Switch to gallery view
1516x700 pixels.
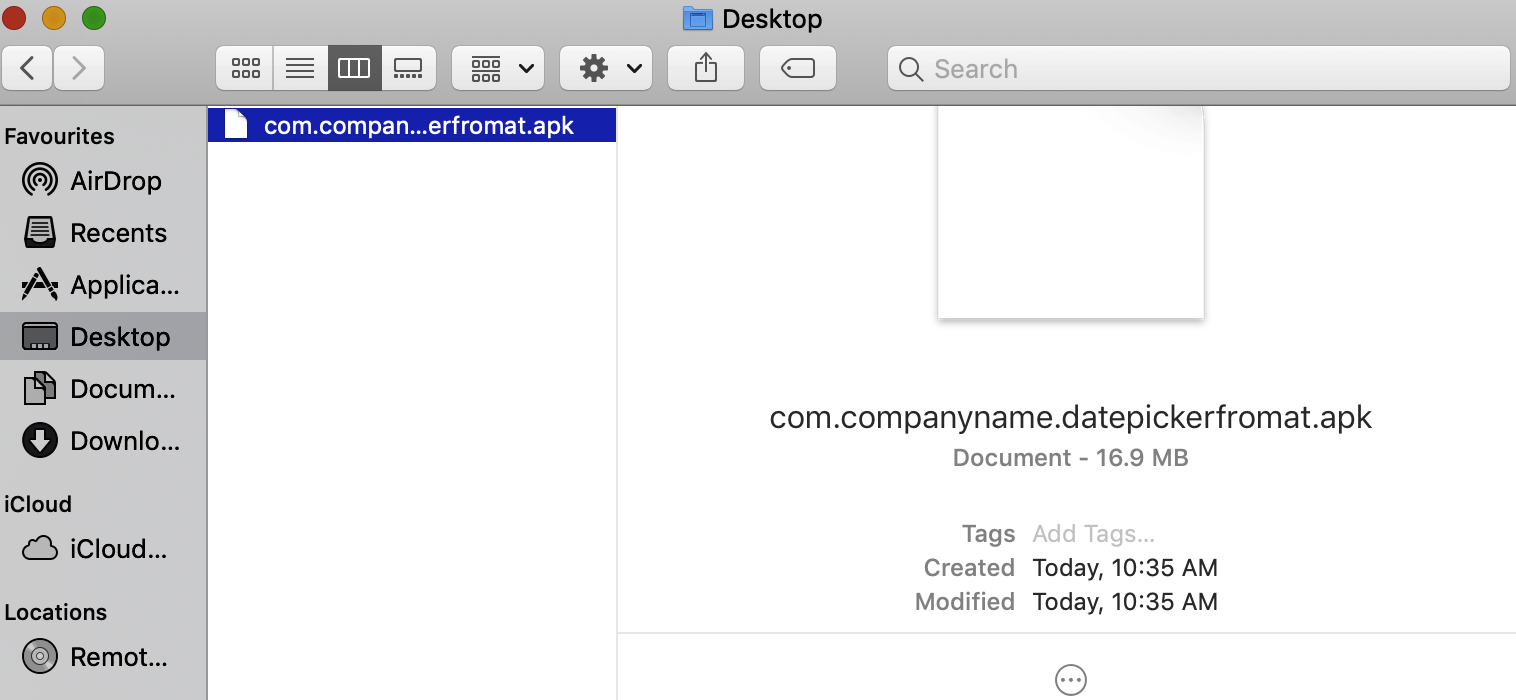coord(408,68)
